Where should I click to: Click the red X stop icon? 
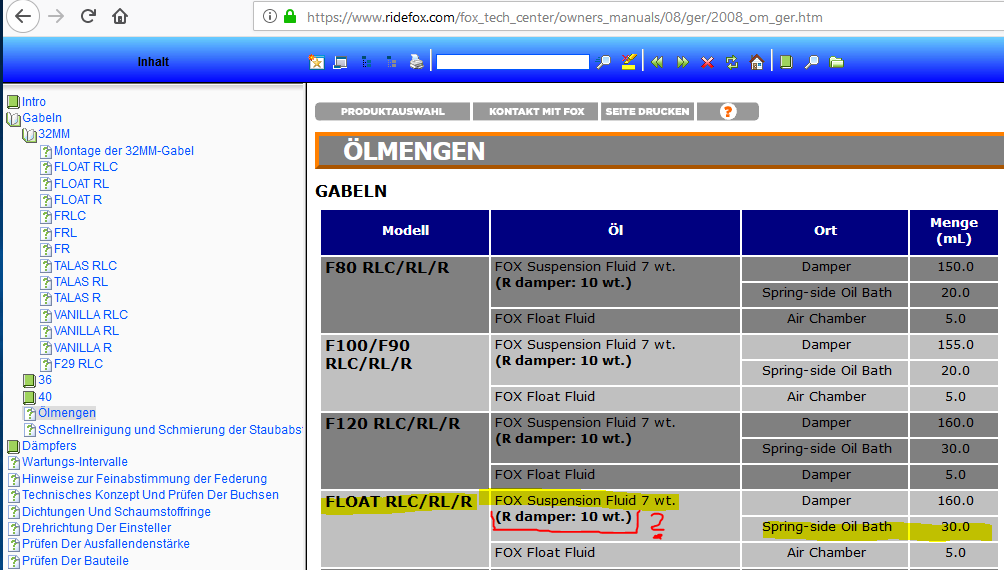[x=707, y=62]
